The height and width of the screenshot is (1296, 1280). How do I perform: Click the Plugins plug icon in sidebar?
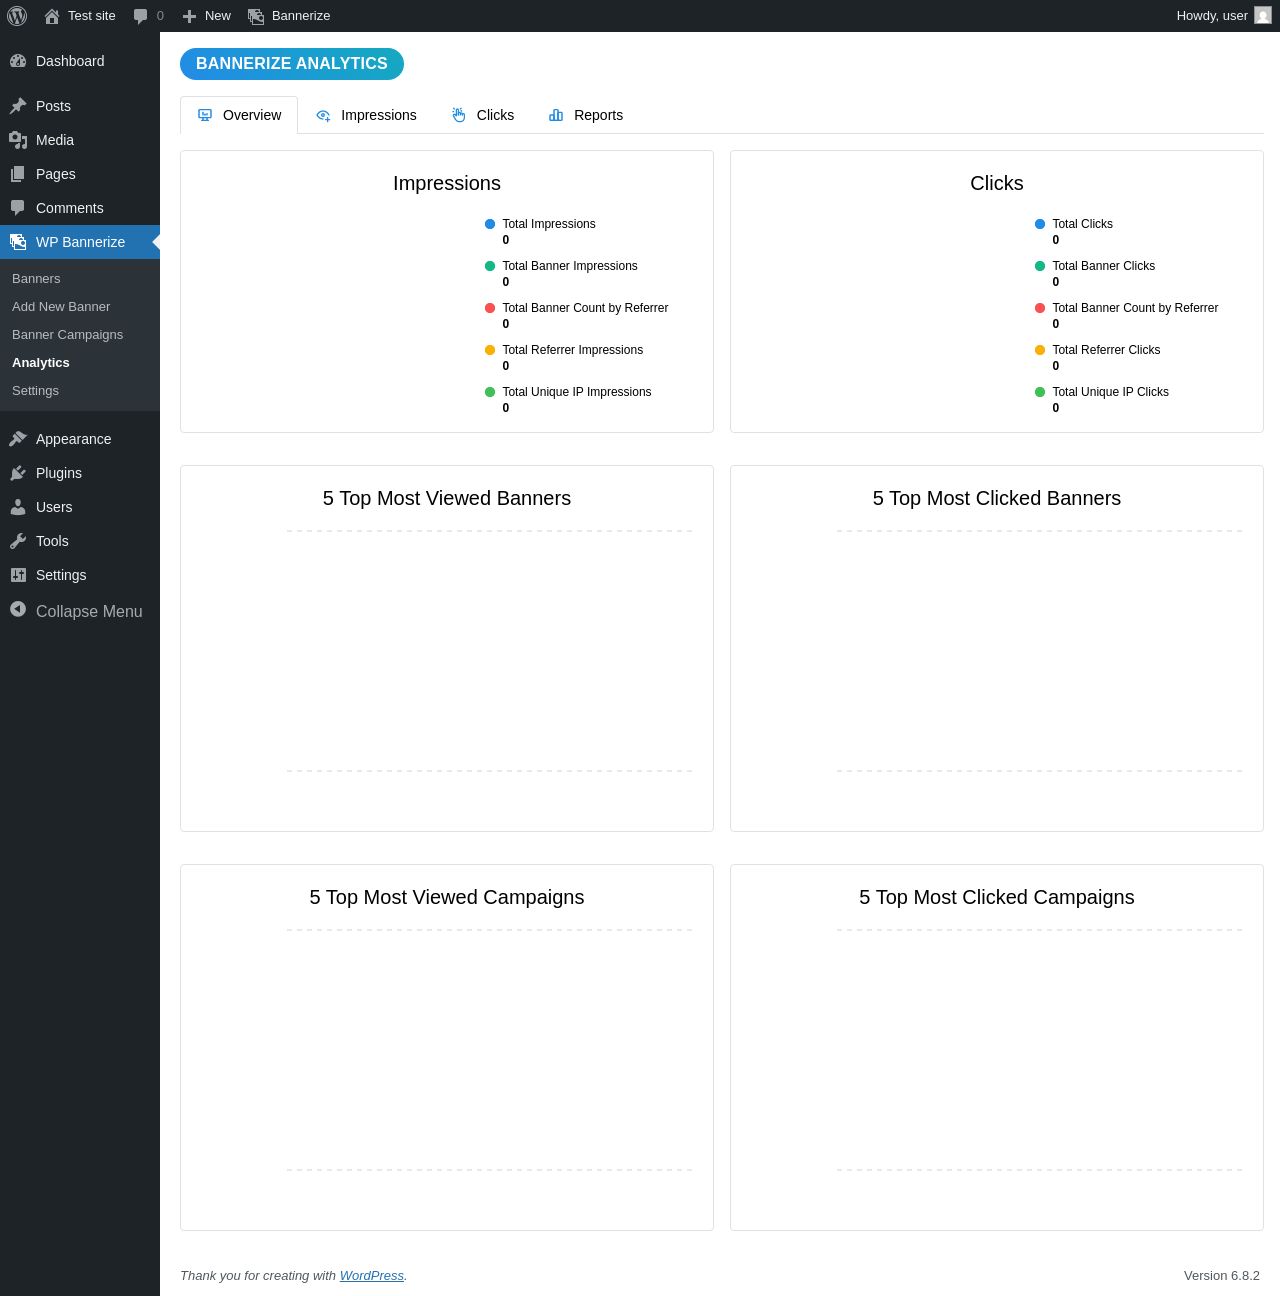click(x=18, y=473)
